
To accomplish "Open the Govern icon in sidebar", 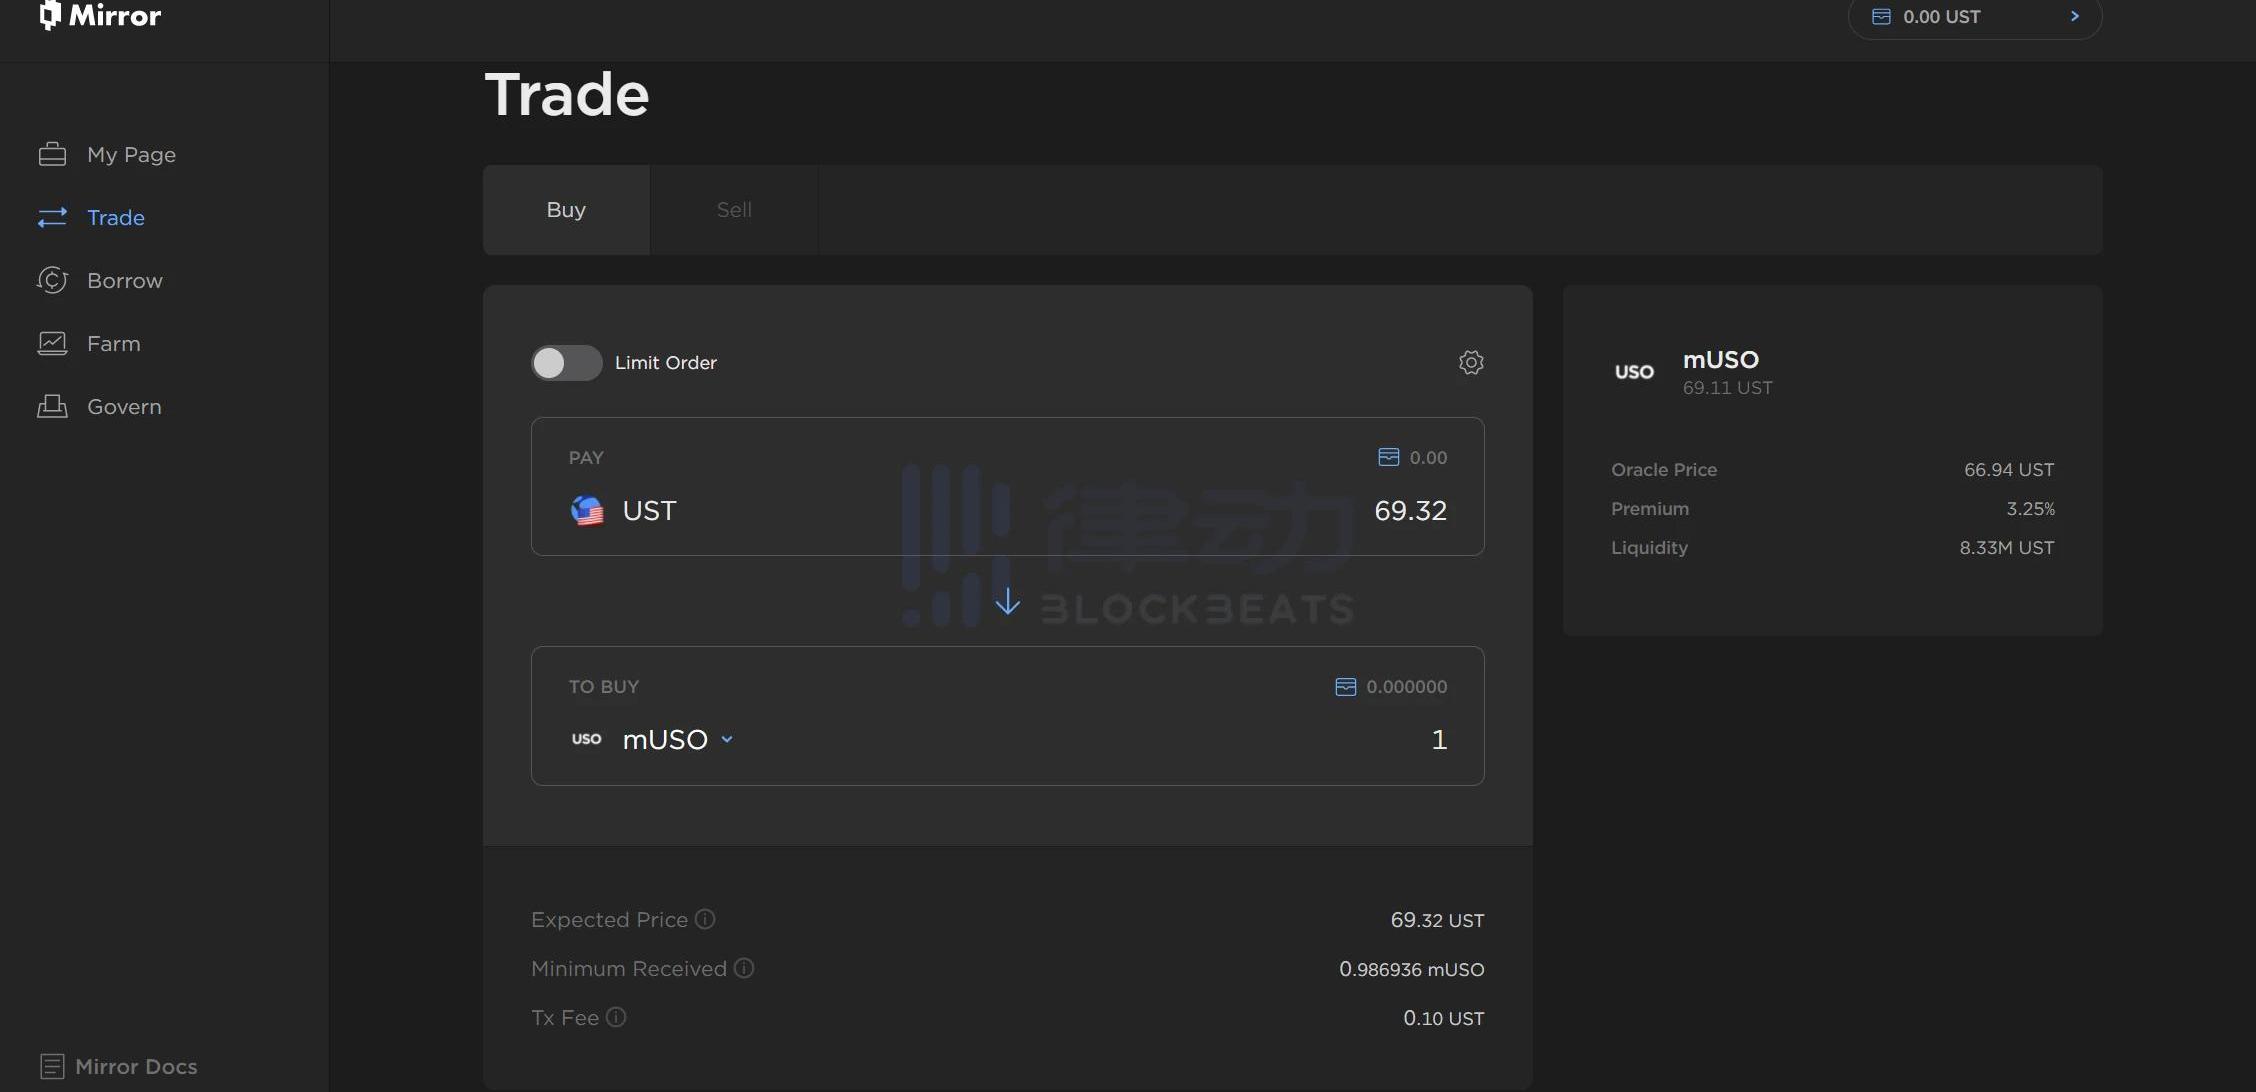I will click(52, 406).
